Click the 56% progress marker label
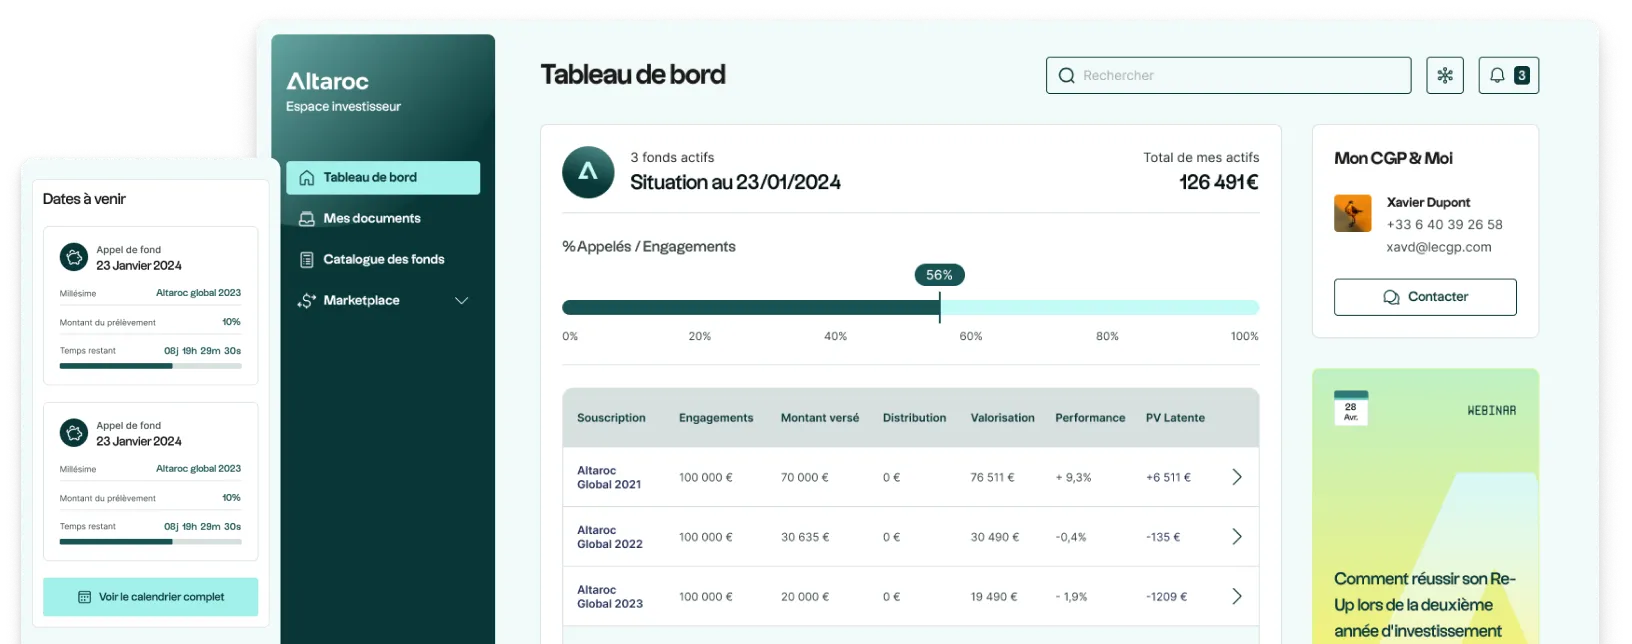Viewport: 1632px width, 644px height. pos(940,275)
